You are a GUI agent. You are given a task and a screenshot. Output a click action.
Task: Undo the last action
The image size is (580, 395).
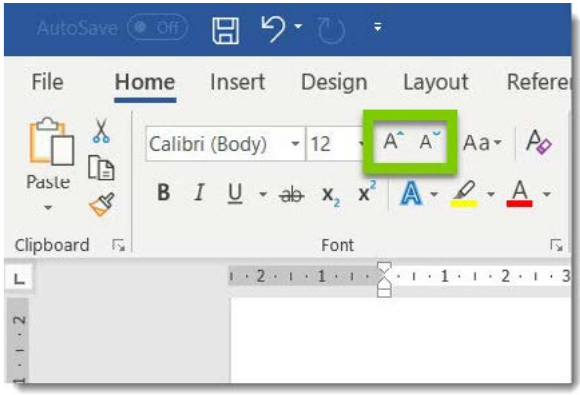[x=273, y=29]
